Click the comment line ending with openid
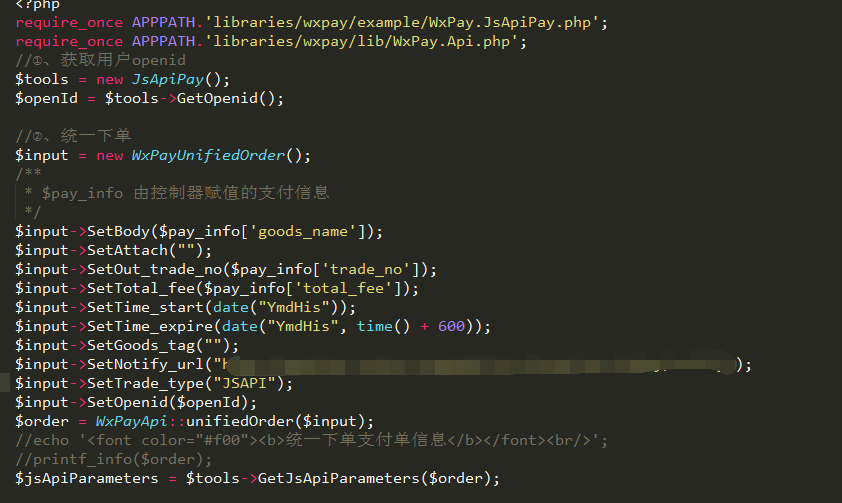 click(100, 60)
